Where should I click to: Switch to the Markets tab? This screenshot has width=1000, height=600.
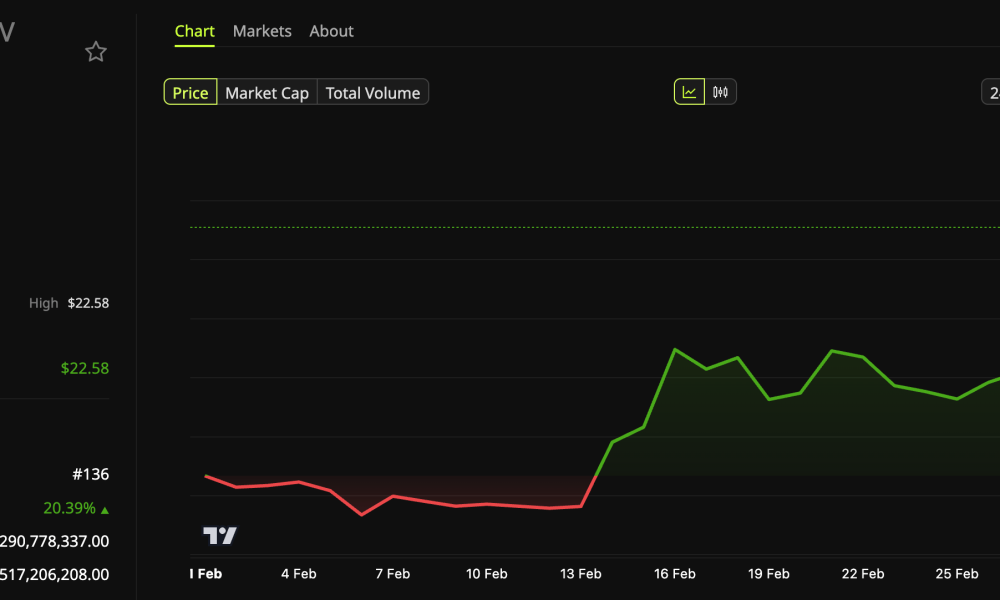coord(262,31)
